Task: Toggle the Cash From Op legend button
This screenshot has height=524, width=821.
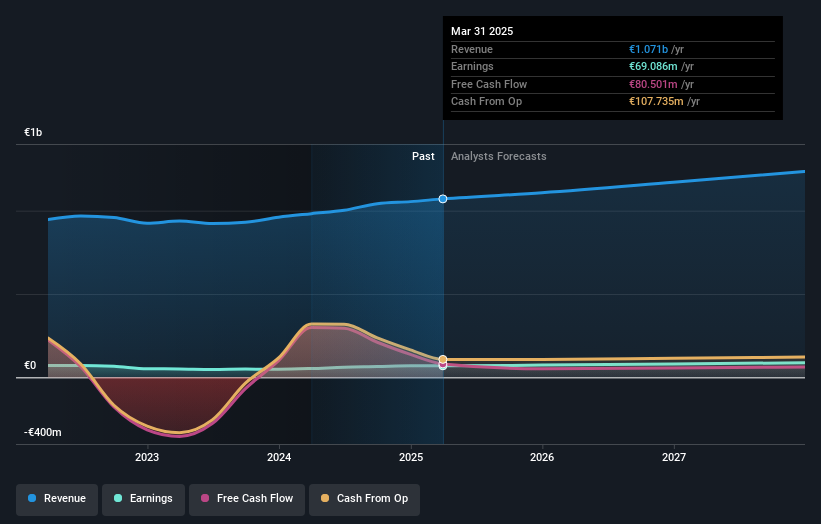Action: coord(364,499)
